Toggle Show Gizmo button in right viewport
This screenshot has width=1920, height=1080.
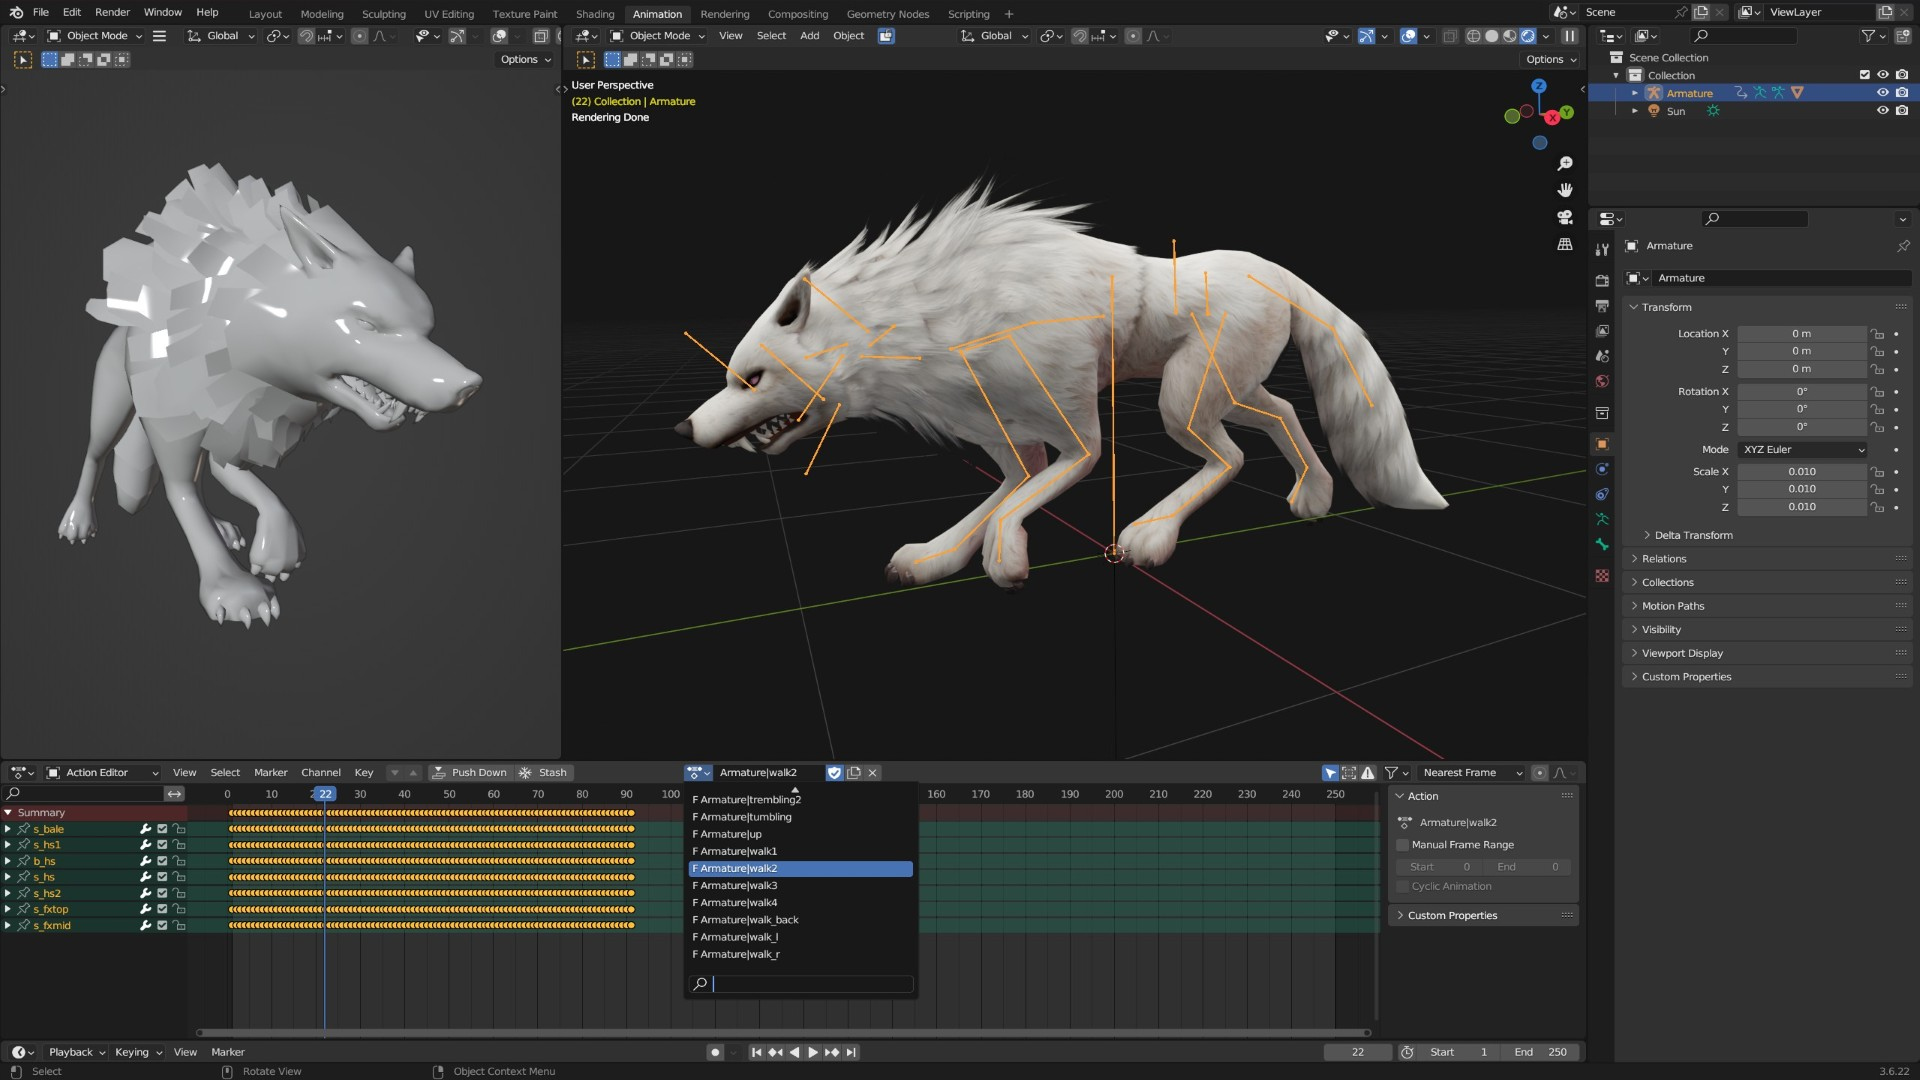click(1366, 36)
